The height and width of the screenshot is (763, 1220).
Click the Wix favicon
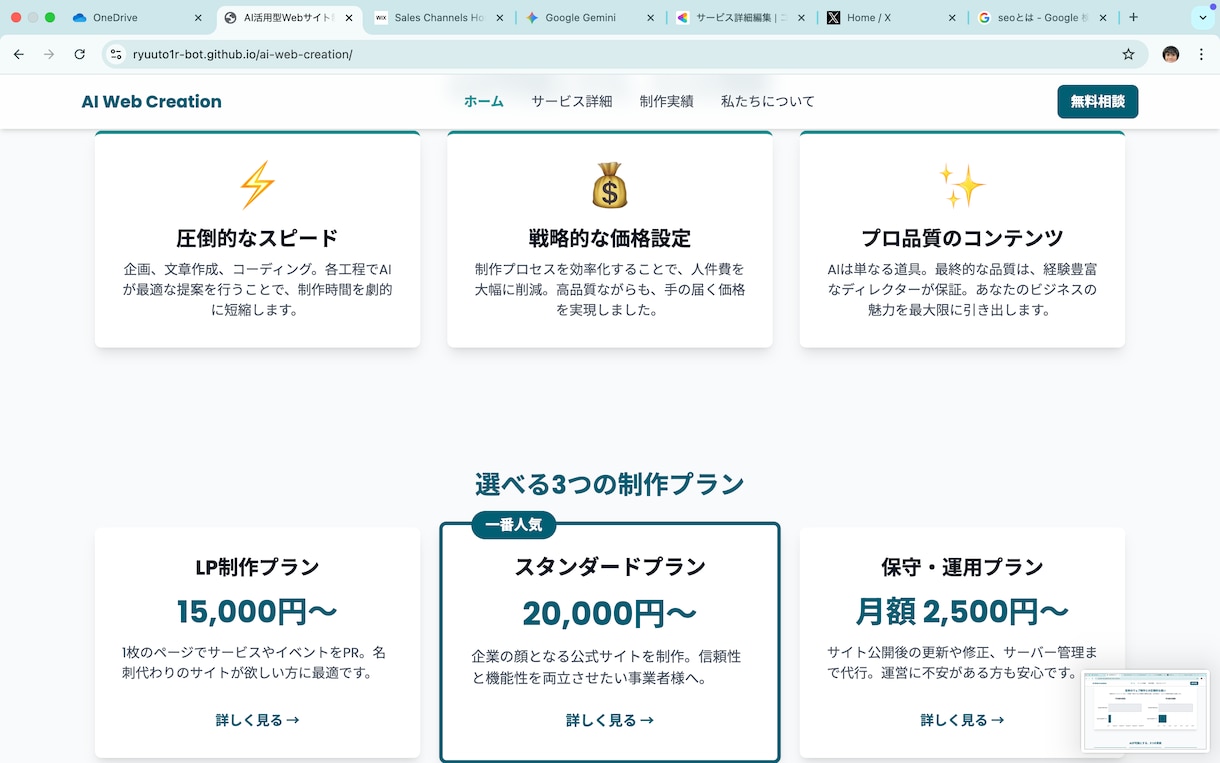pyautogui.click(x=381, y=18)
